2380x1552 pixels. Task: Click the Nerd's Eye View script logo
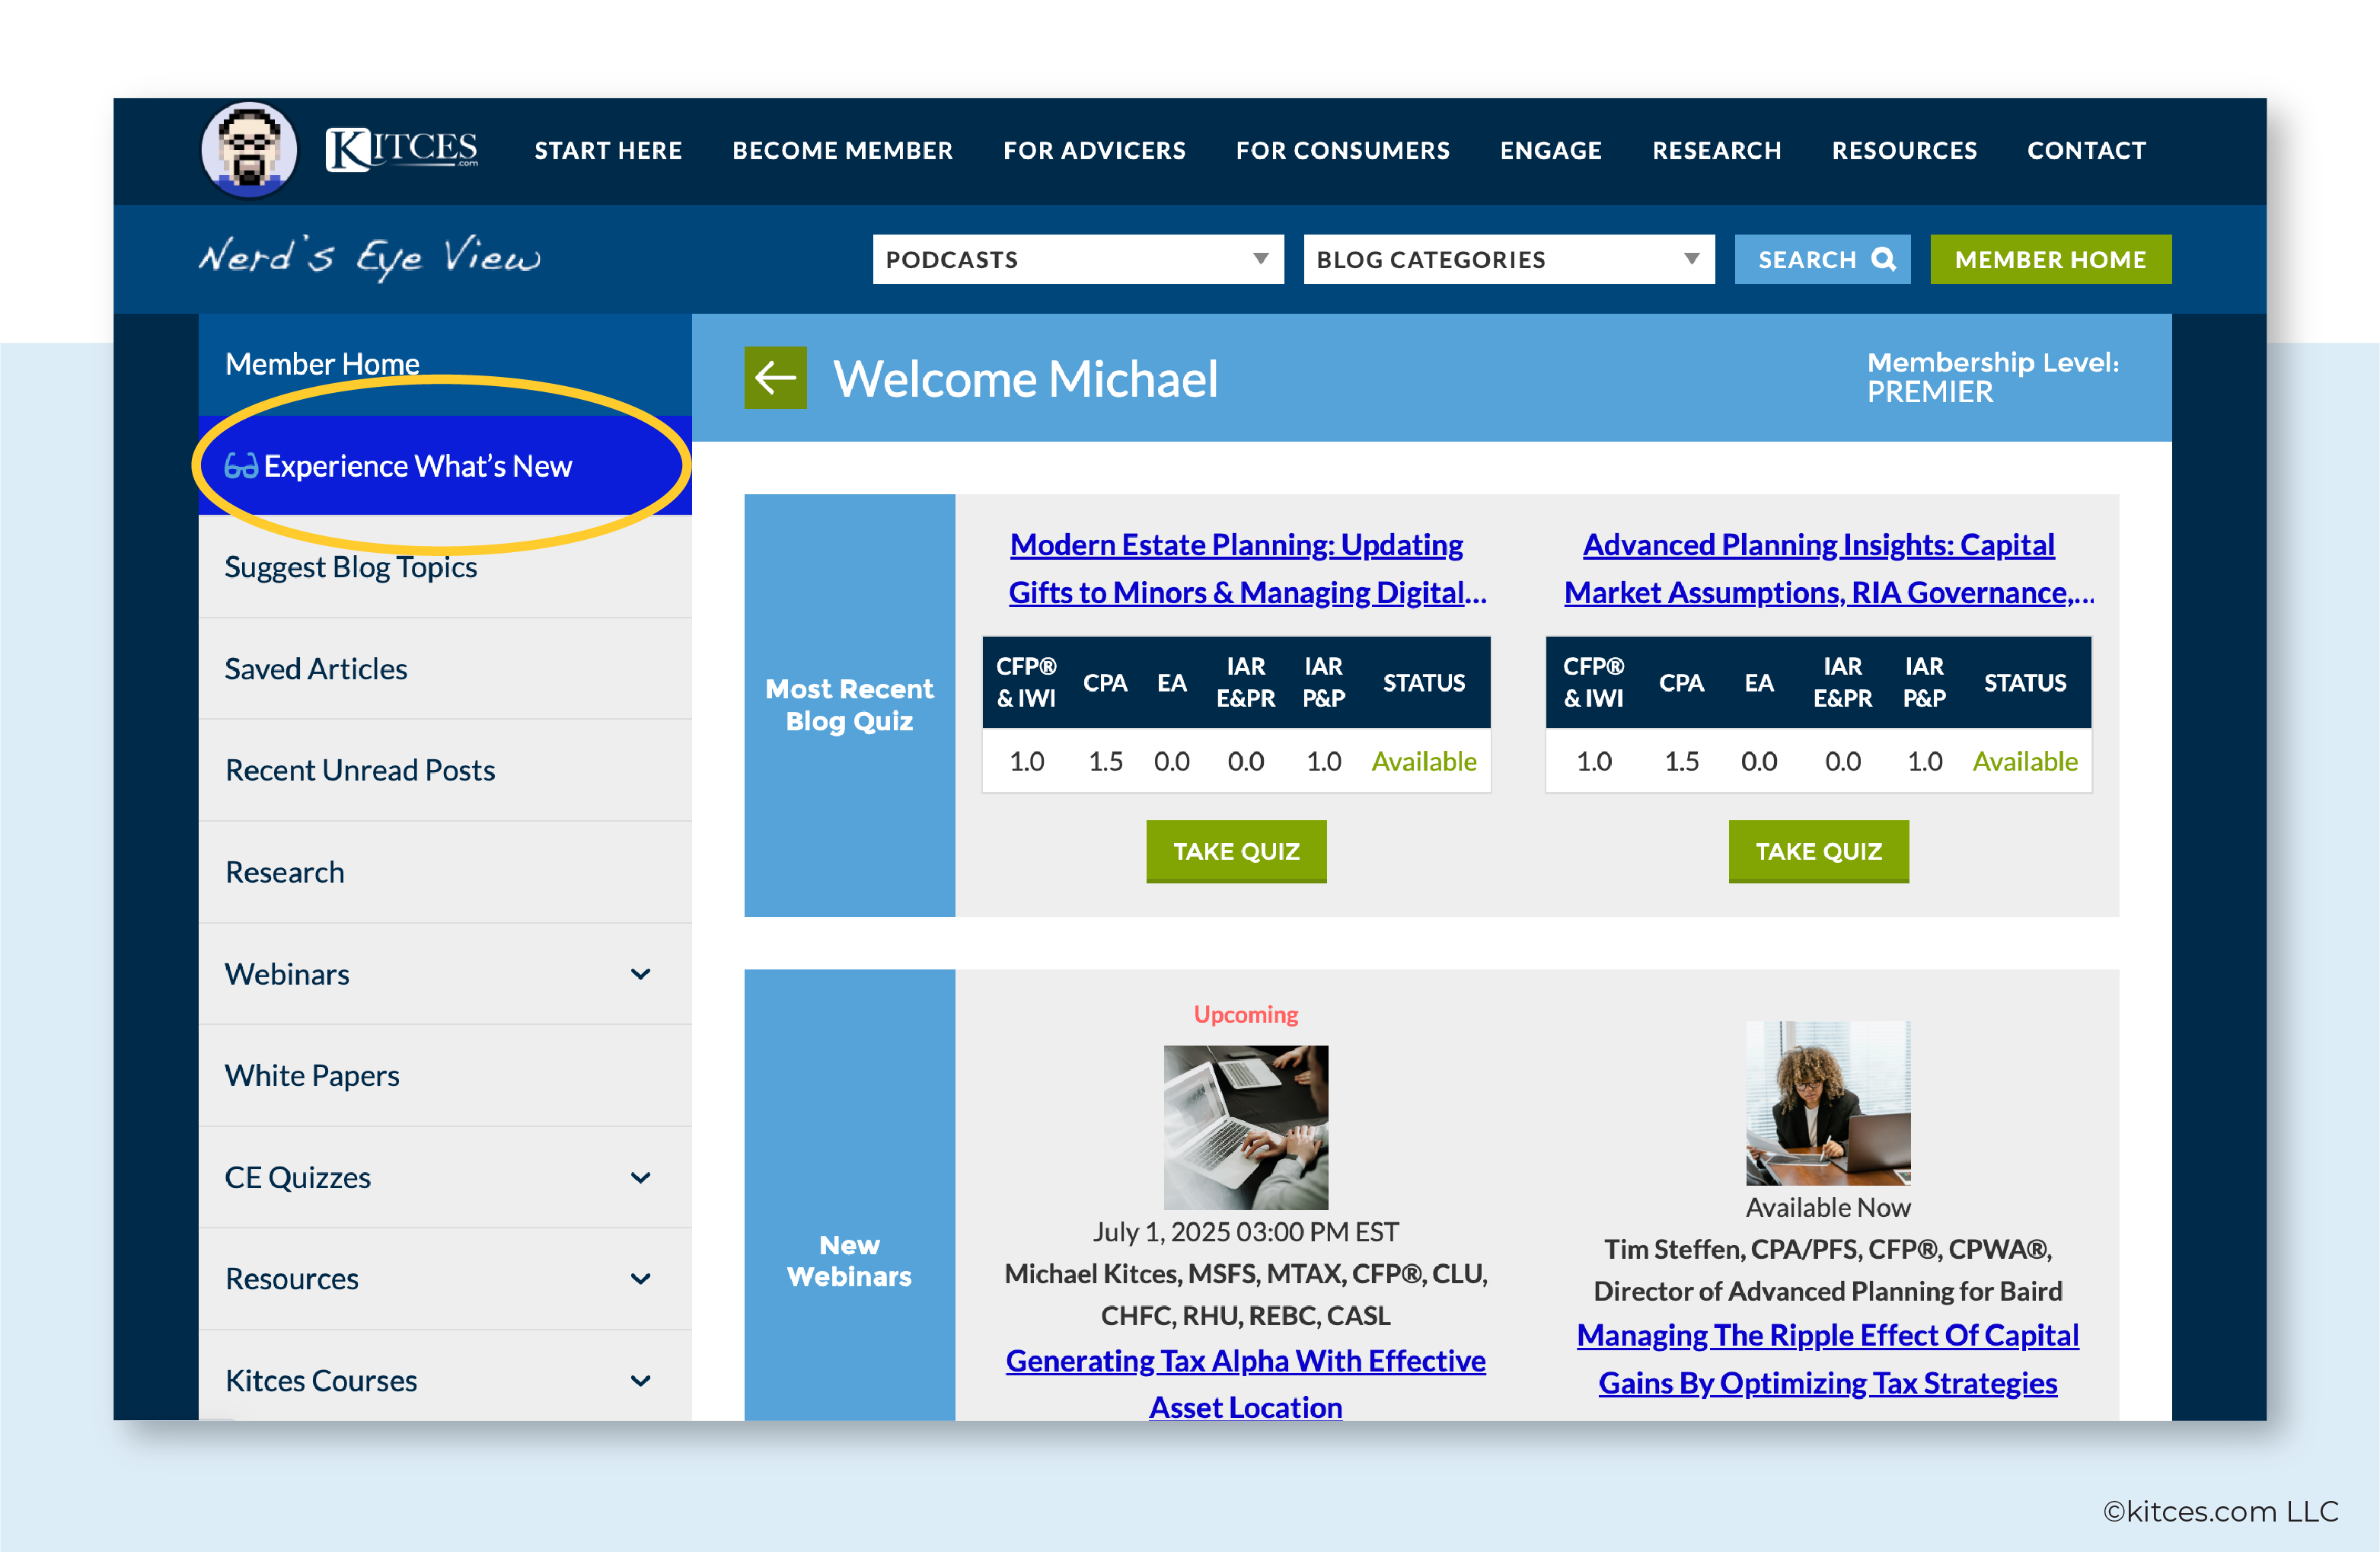[x=369, y=258]
